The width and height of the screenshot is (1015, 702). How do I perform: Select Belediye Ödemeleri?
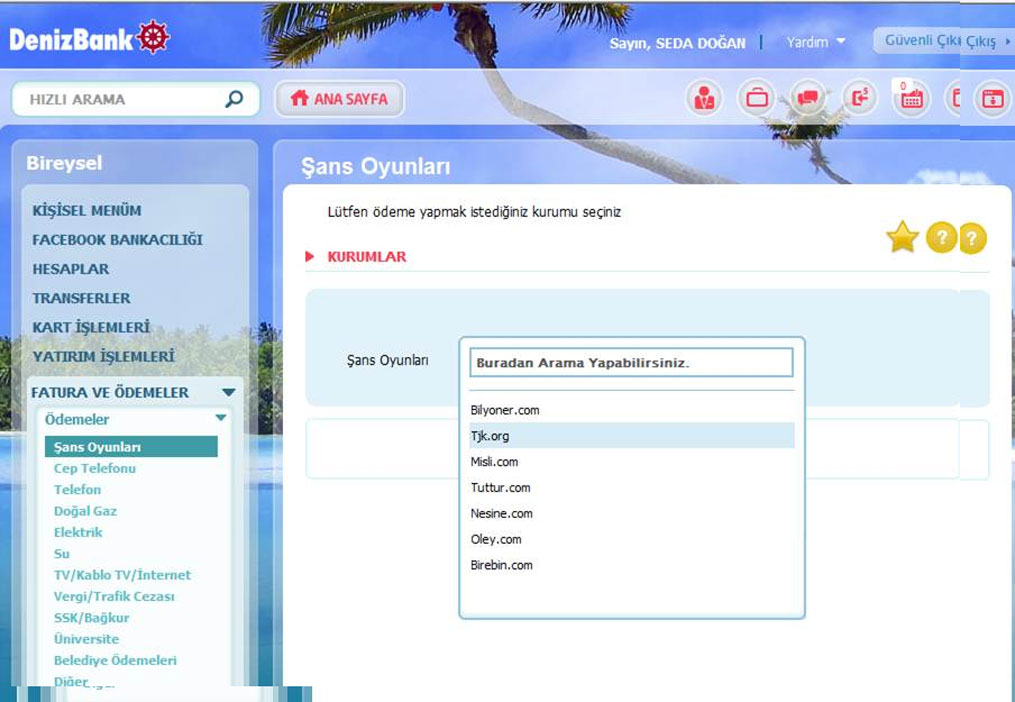point(115,661)
